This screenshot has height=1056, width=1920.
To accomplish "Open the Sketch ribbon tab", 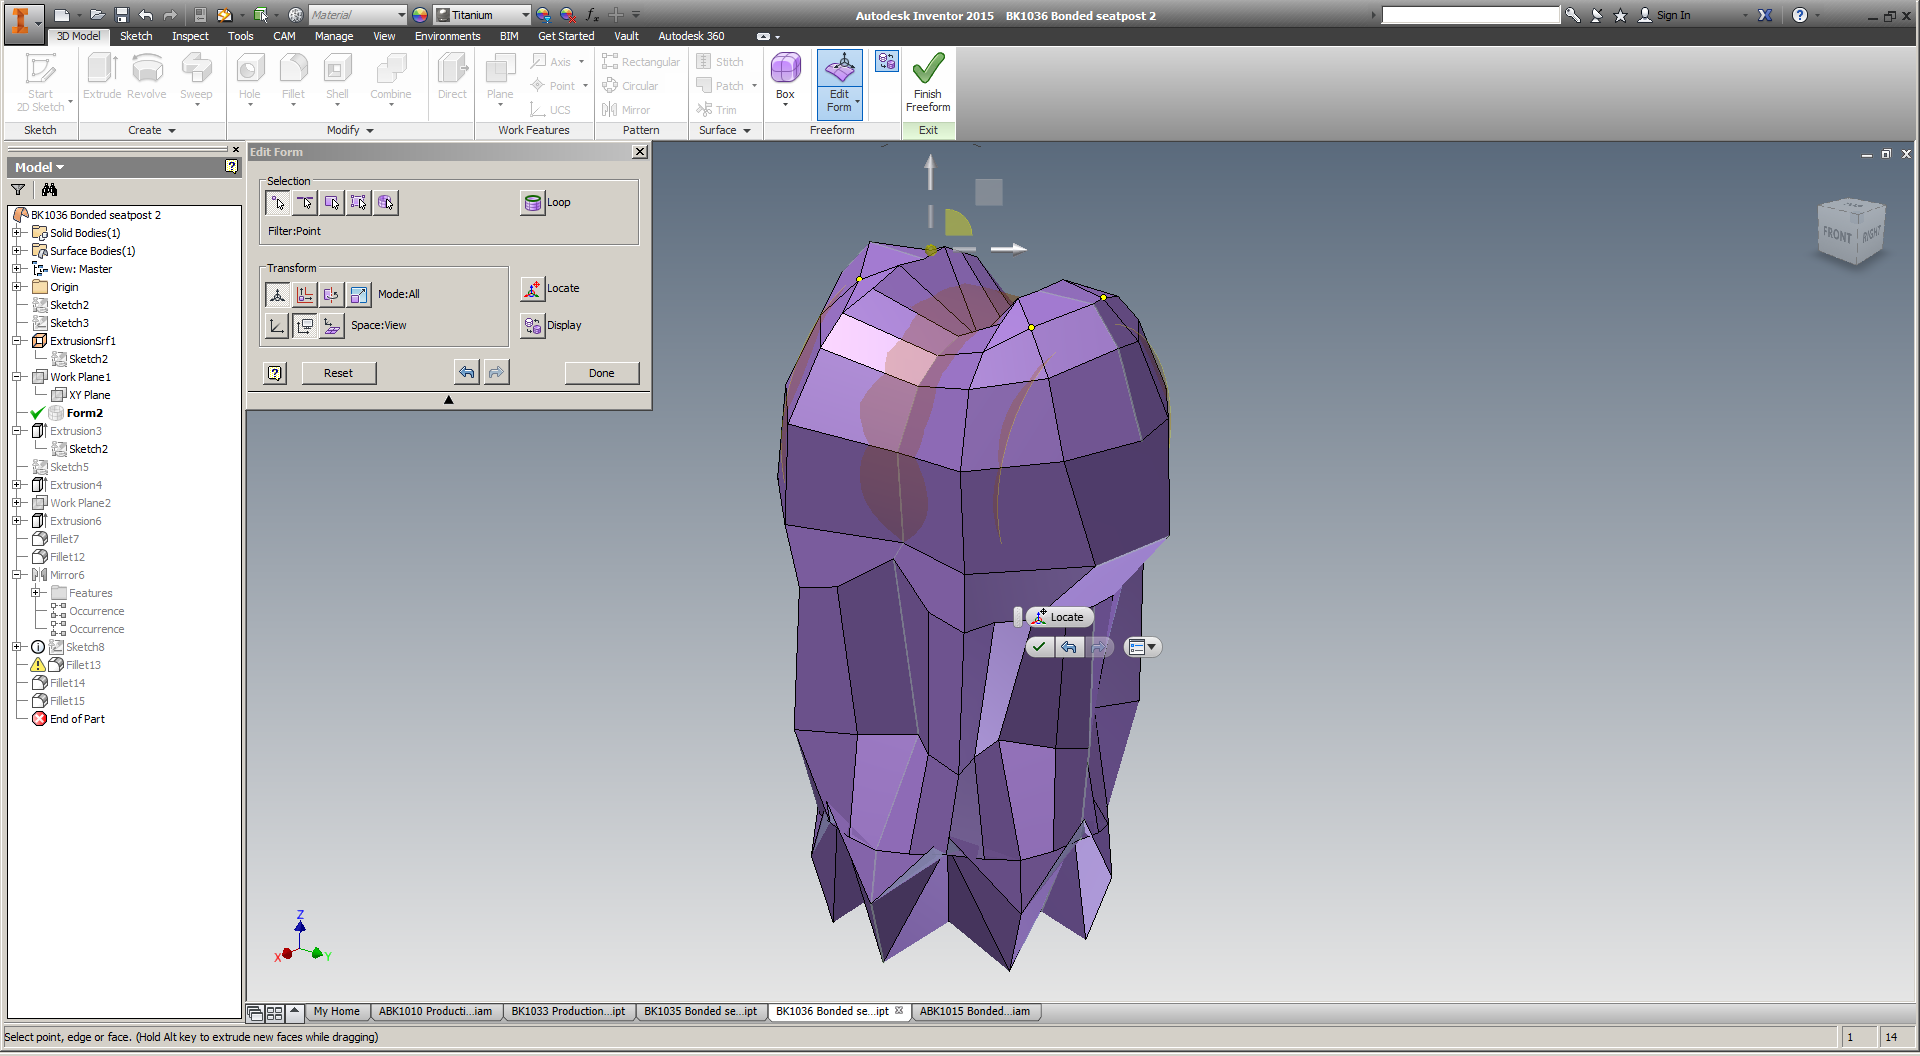I will (x=136, y=36).
